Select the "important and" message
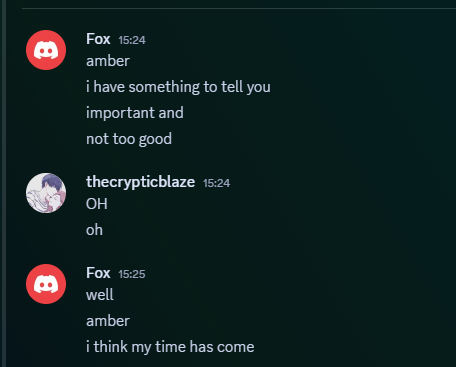This screenshot has height=367, width=456. [135, 113]
